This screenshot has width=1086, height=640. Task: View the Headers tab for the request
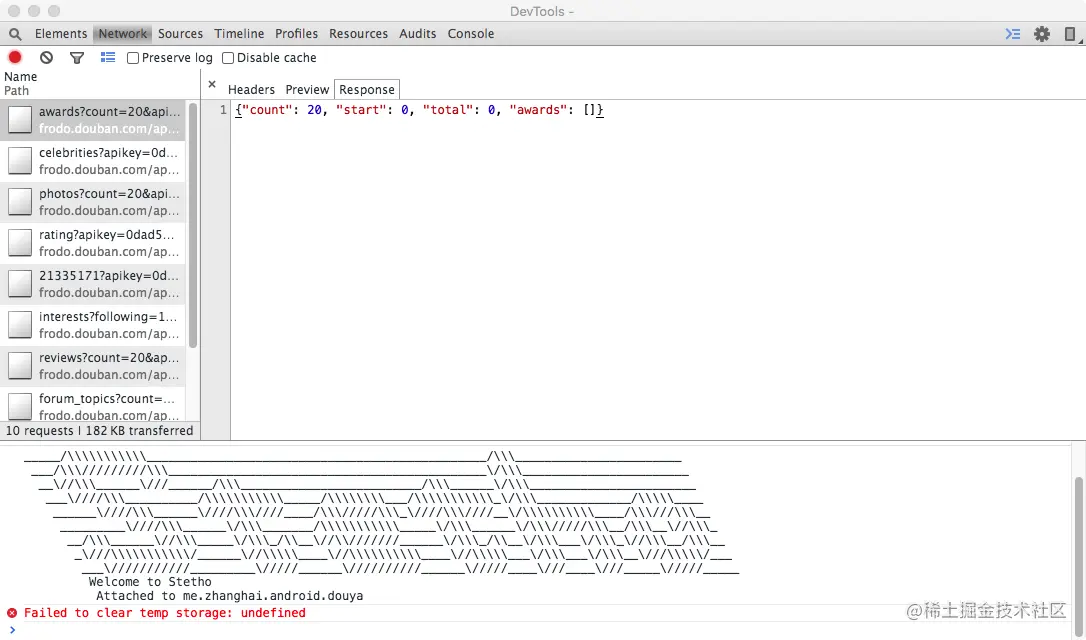coord(251,89)
